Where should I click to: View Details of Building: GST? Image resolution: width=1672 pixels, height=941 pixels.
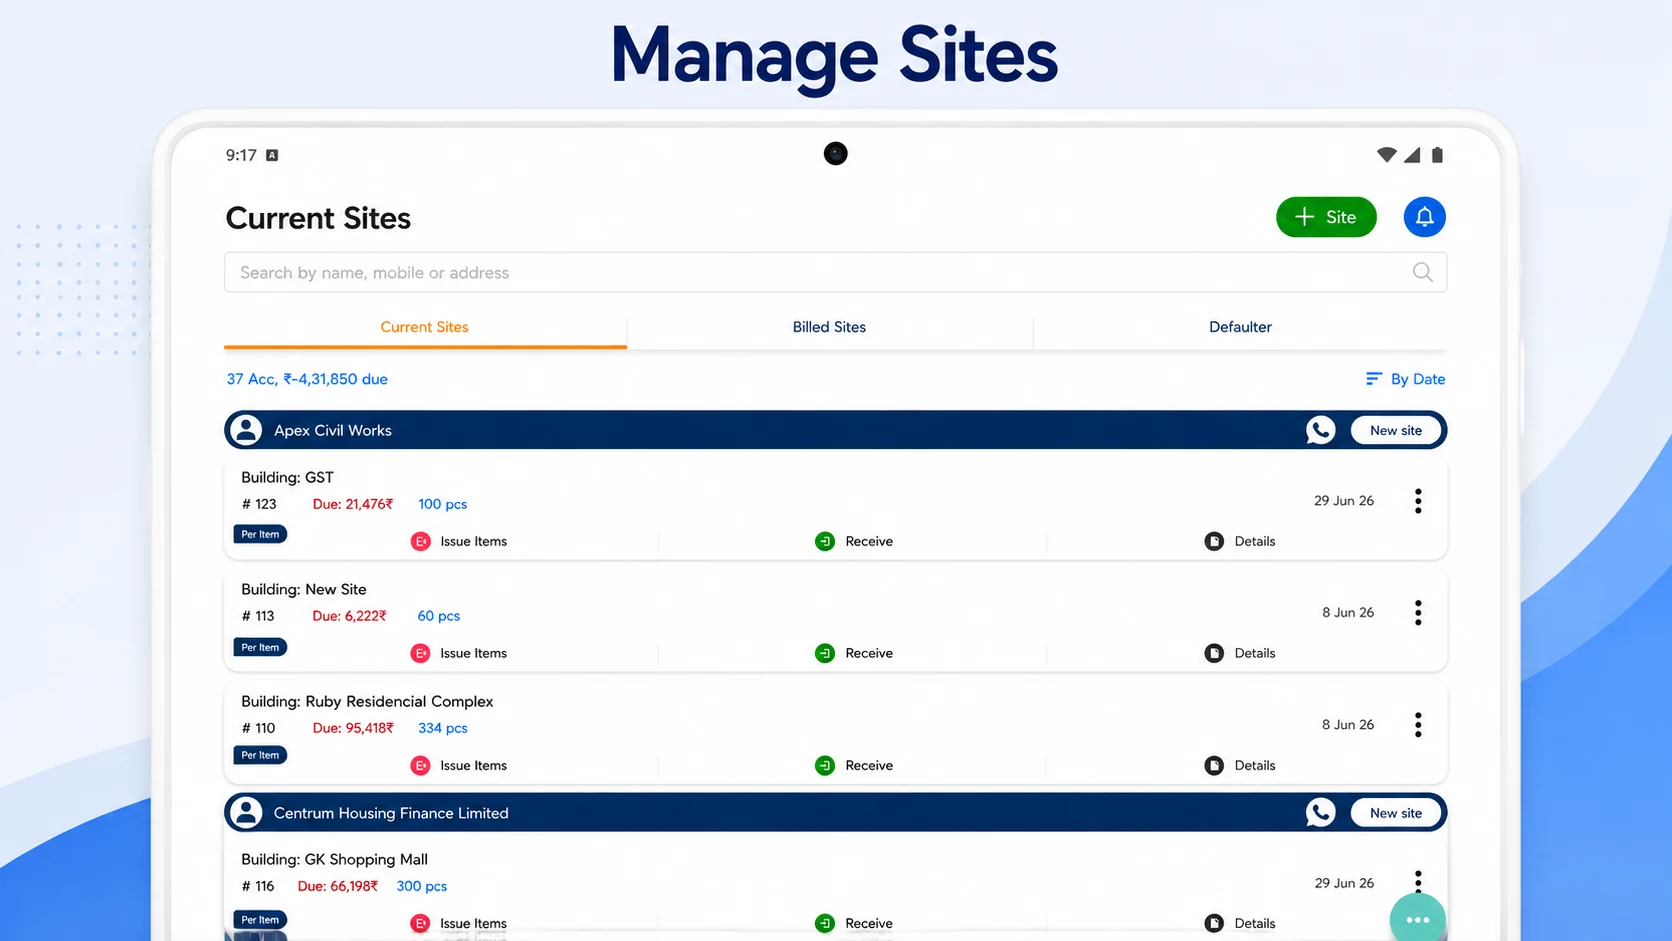pos(1240,541)
